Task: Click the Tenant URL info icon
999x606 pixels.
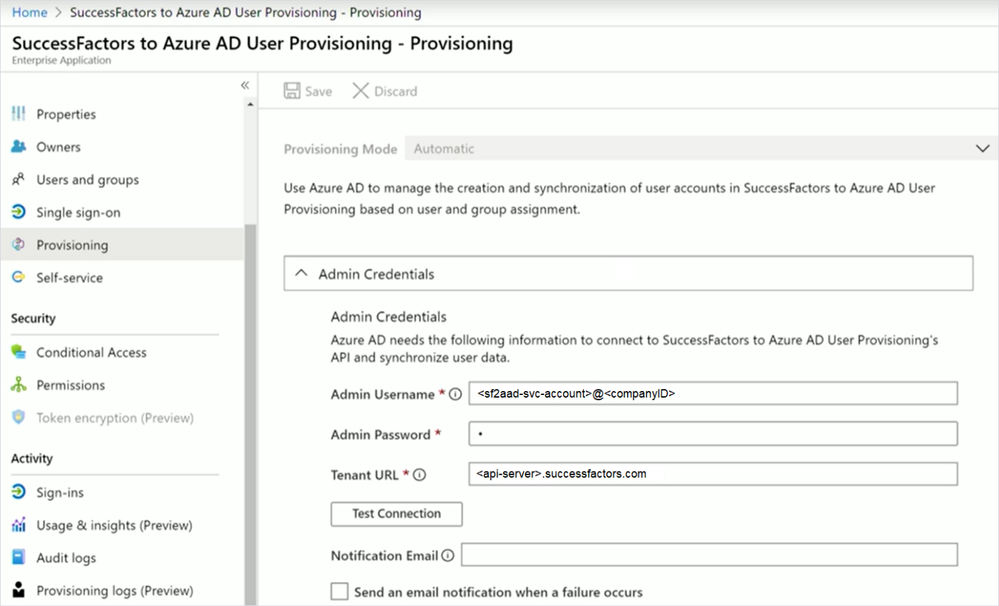Action: tap(419, 475)
